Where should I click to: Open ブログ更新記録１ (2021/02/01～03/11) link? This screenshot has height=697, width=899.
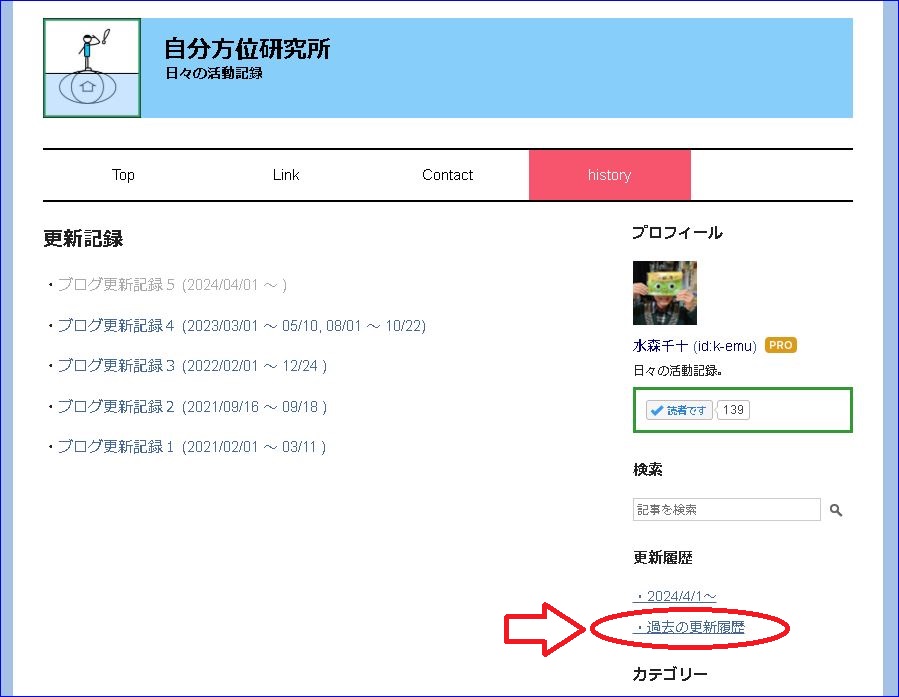(x=191, y=447)
